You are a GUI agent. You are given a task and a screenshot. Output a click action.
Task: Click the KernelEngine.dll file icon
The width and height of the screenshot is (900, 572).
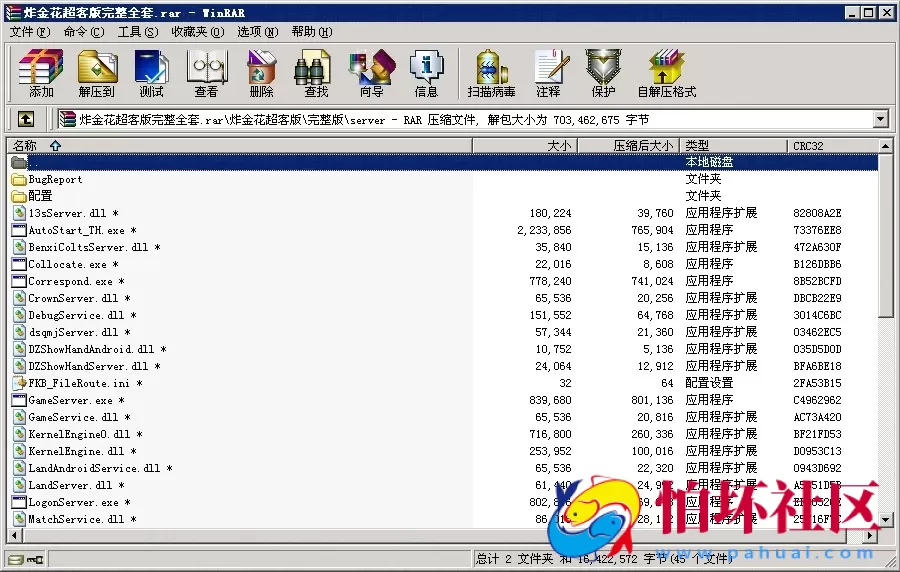pos(19,452)
